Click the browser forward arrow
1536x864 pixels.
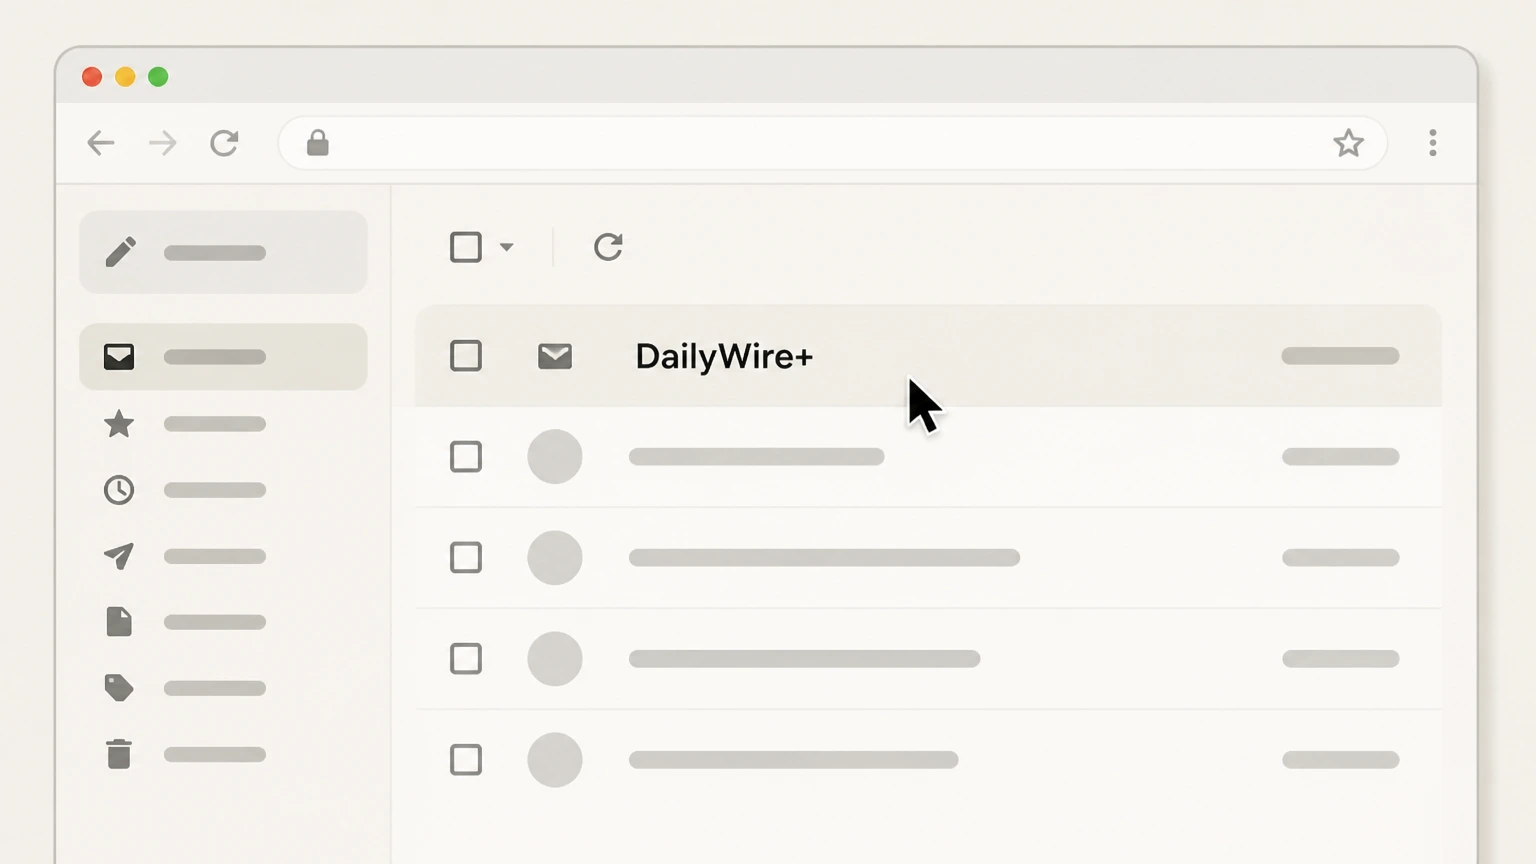click(x=162, y=143)
